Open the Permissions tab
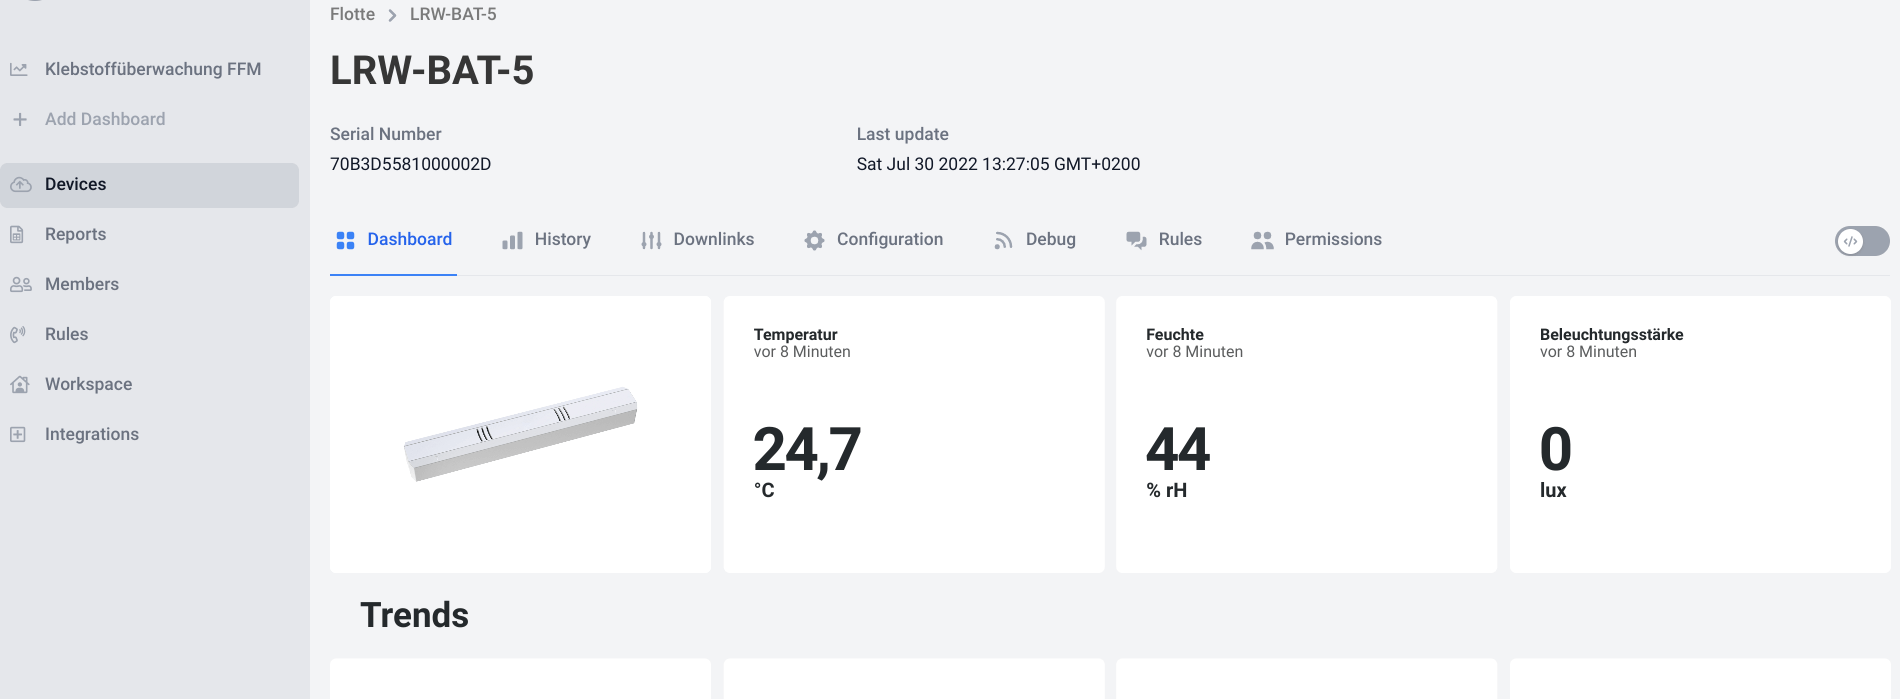The image size is (1900, 699). (1316, 240)
